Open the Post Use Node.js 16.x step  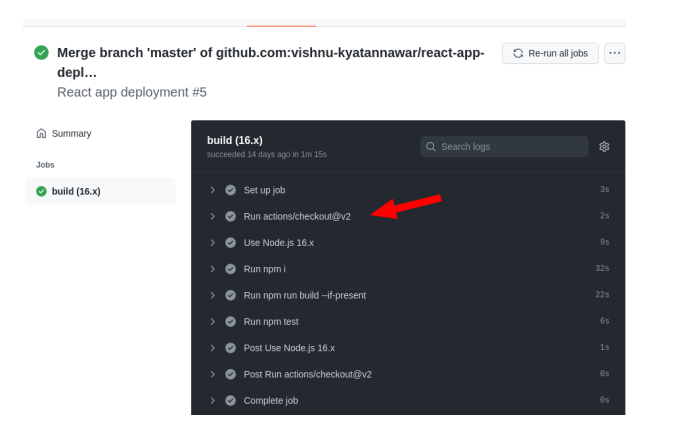point(289,348)
